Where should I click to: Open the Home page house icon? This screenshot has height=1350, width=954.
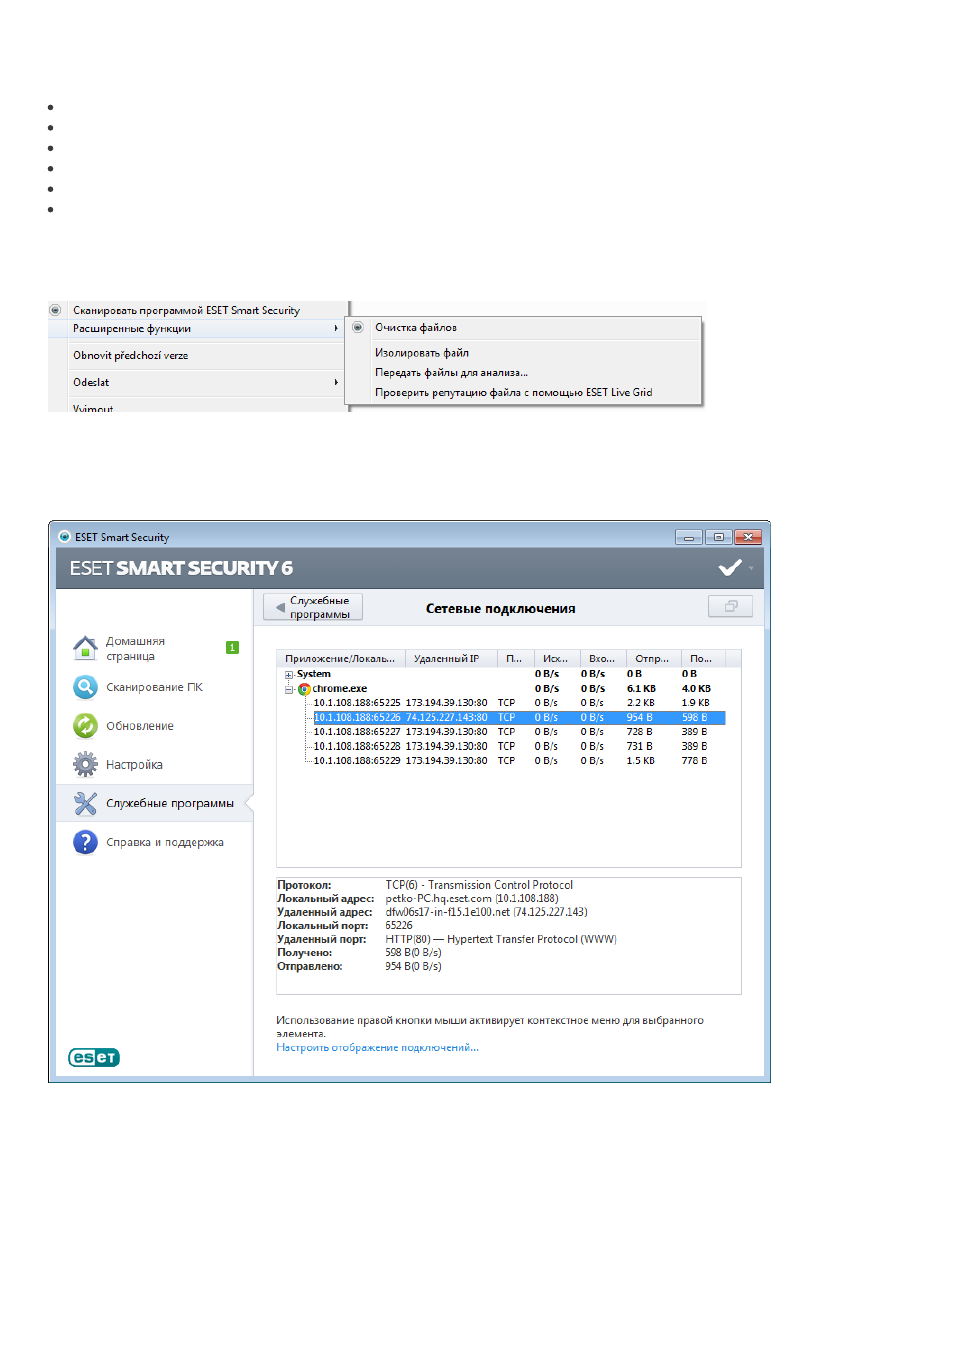(85, 648)
